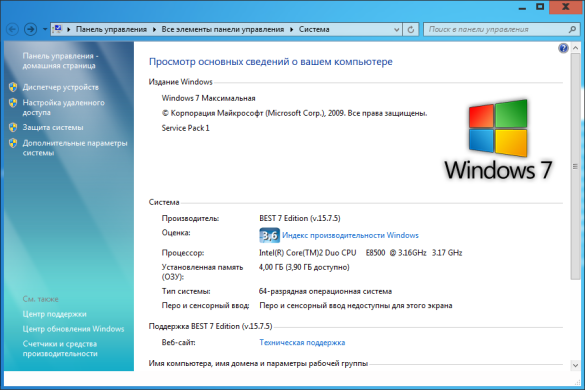Click the vertical scrollbar thumb
The image size is (585, 390).
575,166
